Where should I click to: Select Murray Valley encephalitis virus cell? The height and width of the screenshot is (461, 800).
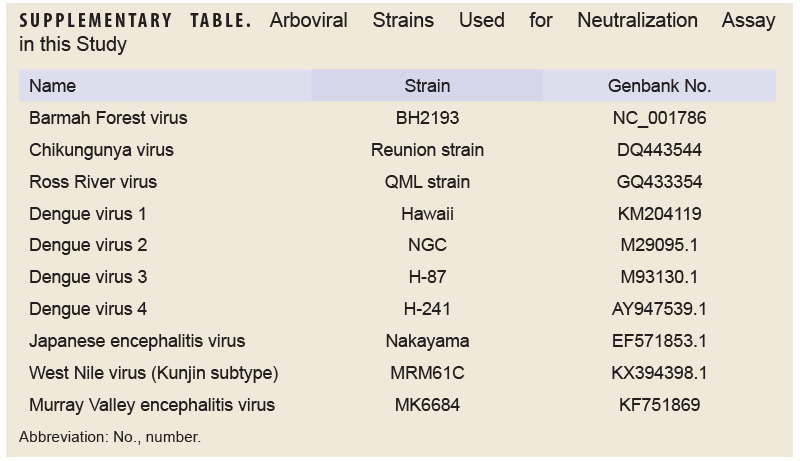pyautogui.click(x=152, y=405)
